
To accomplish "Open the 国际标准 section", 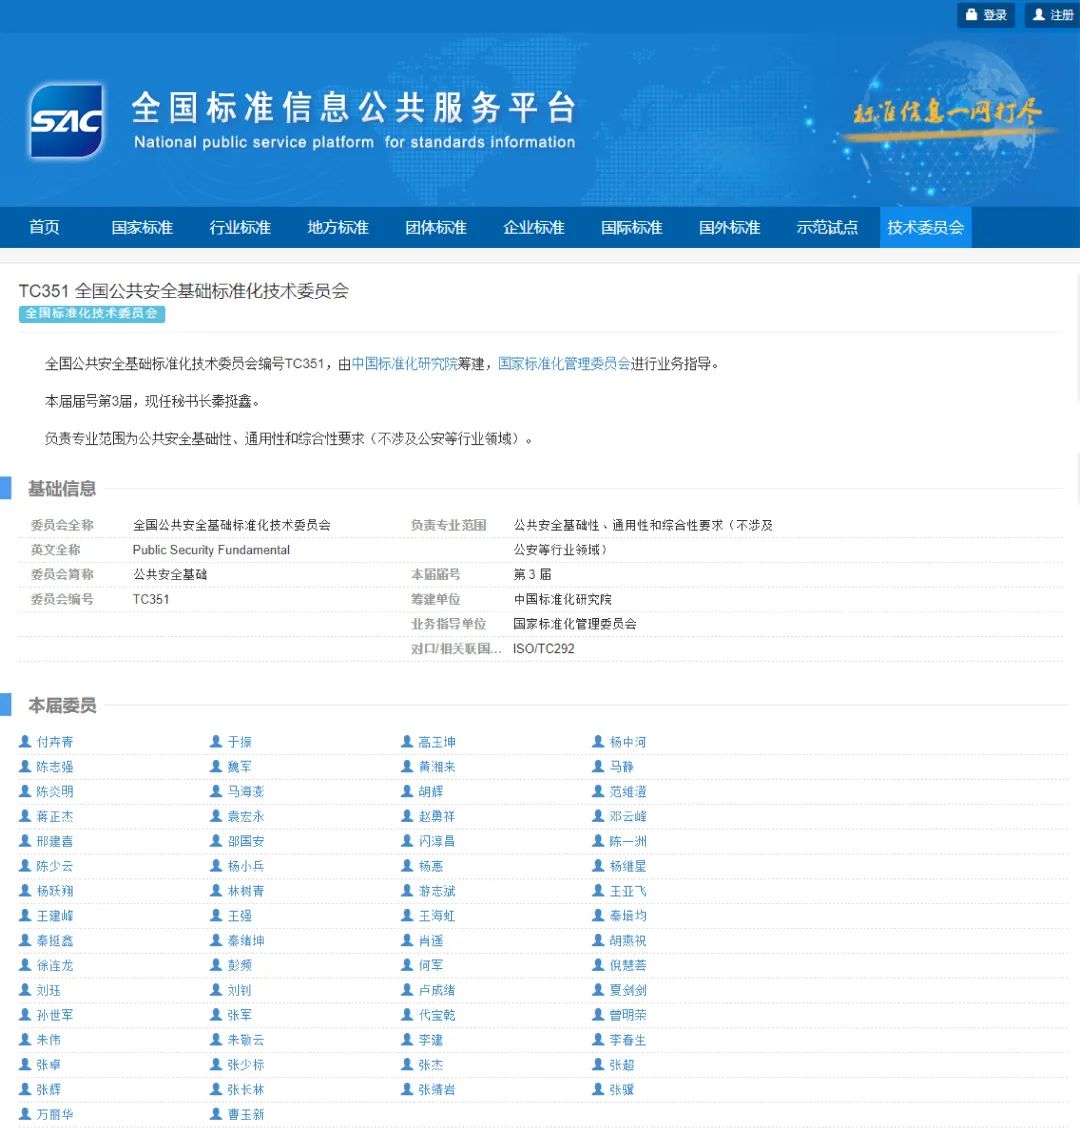I will 631,227.
